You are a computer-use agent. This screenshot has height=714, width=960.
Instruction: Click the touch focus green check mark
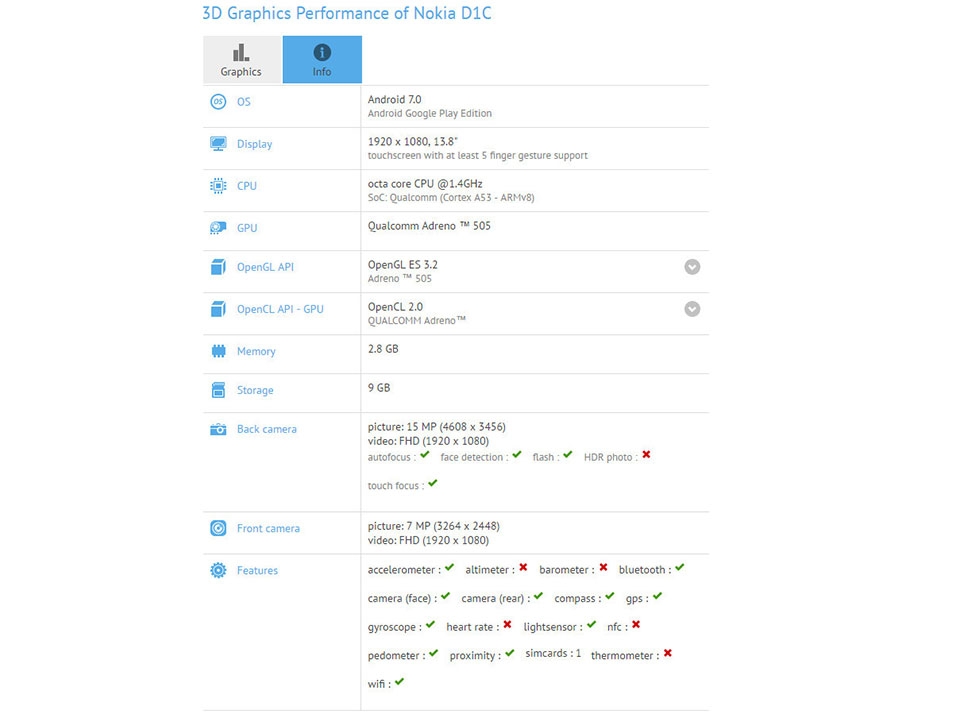click(x=433, y=484)
